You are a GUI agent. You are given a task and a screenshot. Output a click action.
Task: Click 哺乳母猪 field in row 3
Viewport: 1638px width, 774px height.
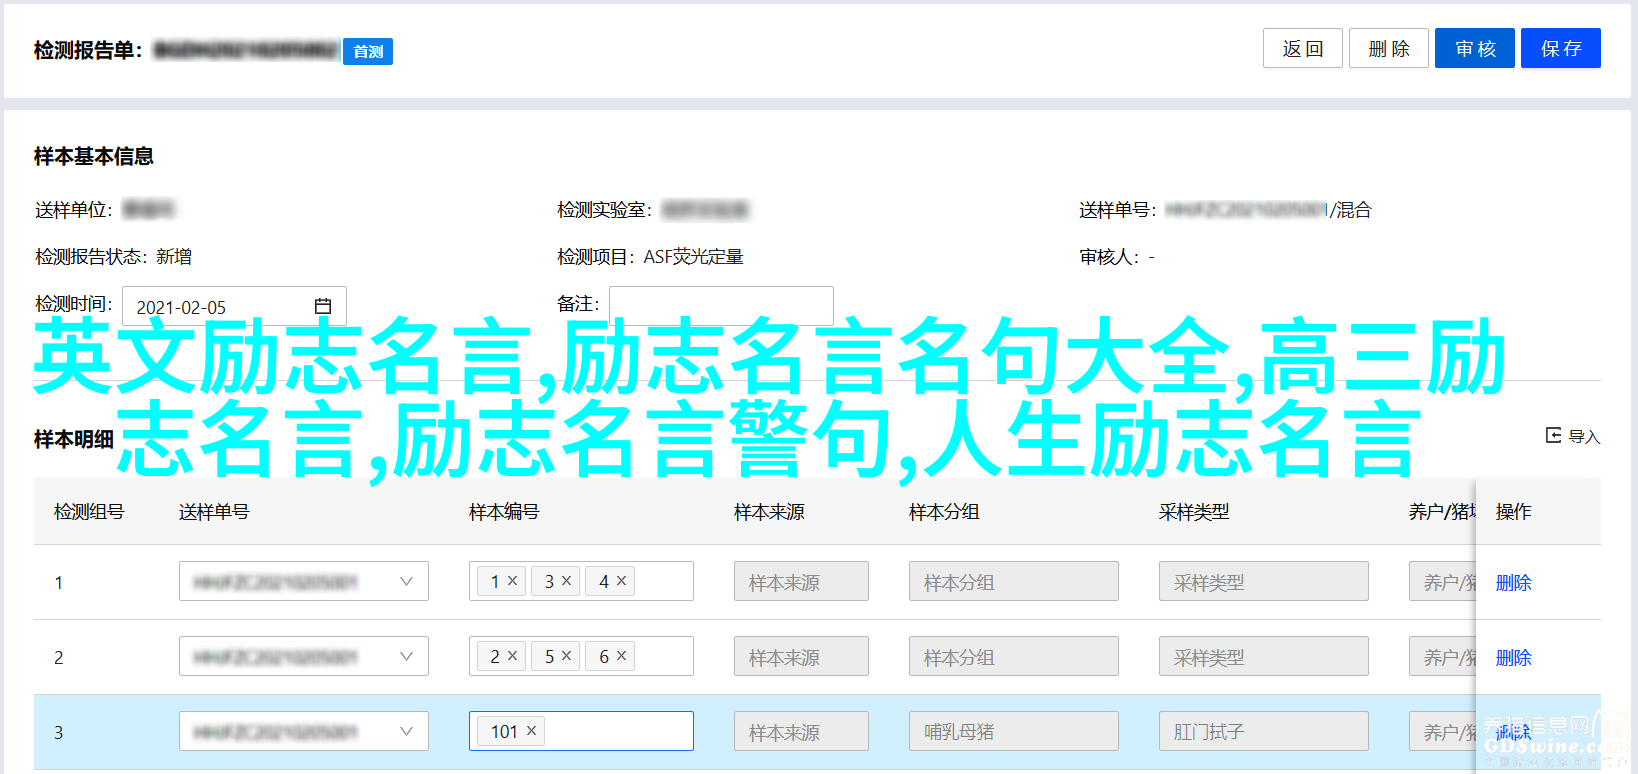[1014, 731]
